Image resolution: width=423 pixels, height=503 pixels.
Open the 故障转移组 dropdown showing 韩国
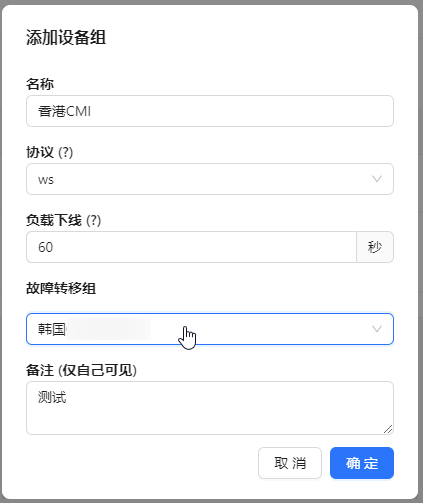coord(210,329)
